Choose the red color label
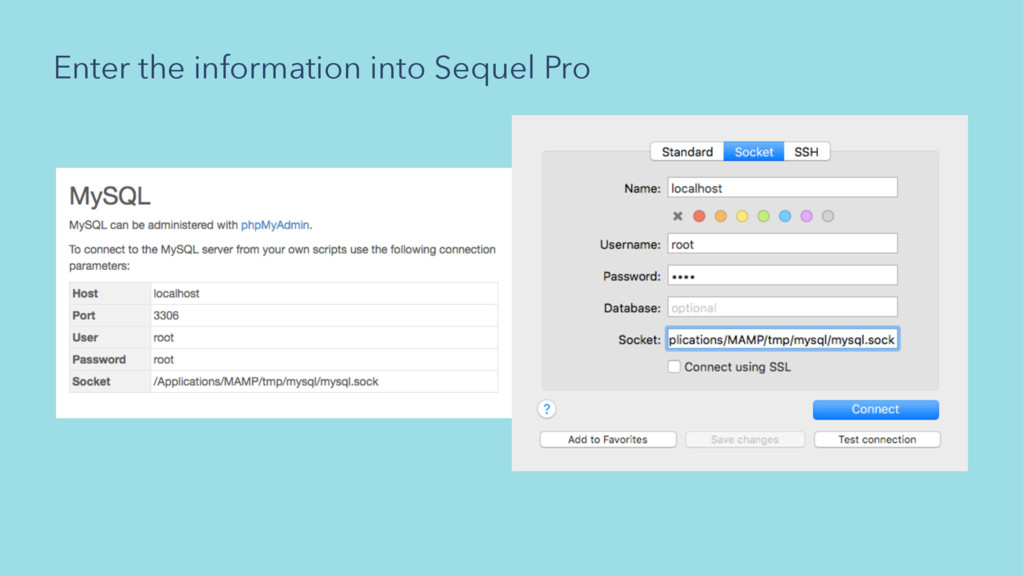 (x=699, y=216)
